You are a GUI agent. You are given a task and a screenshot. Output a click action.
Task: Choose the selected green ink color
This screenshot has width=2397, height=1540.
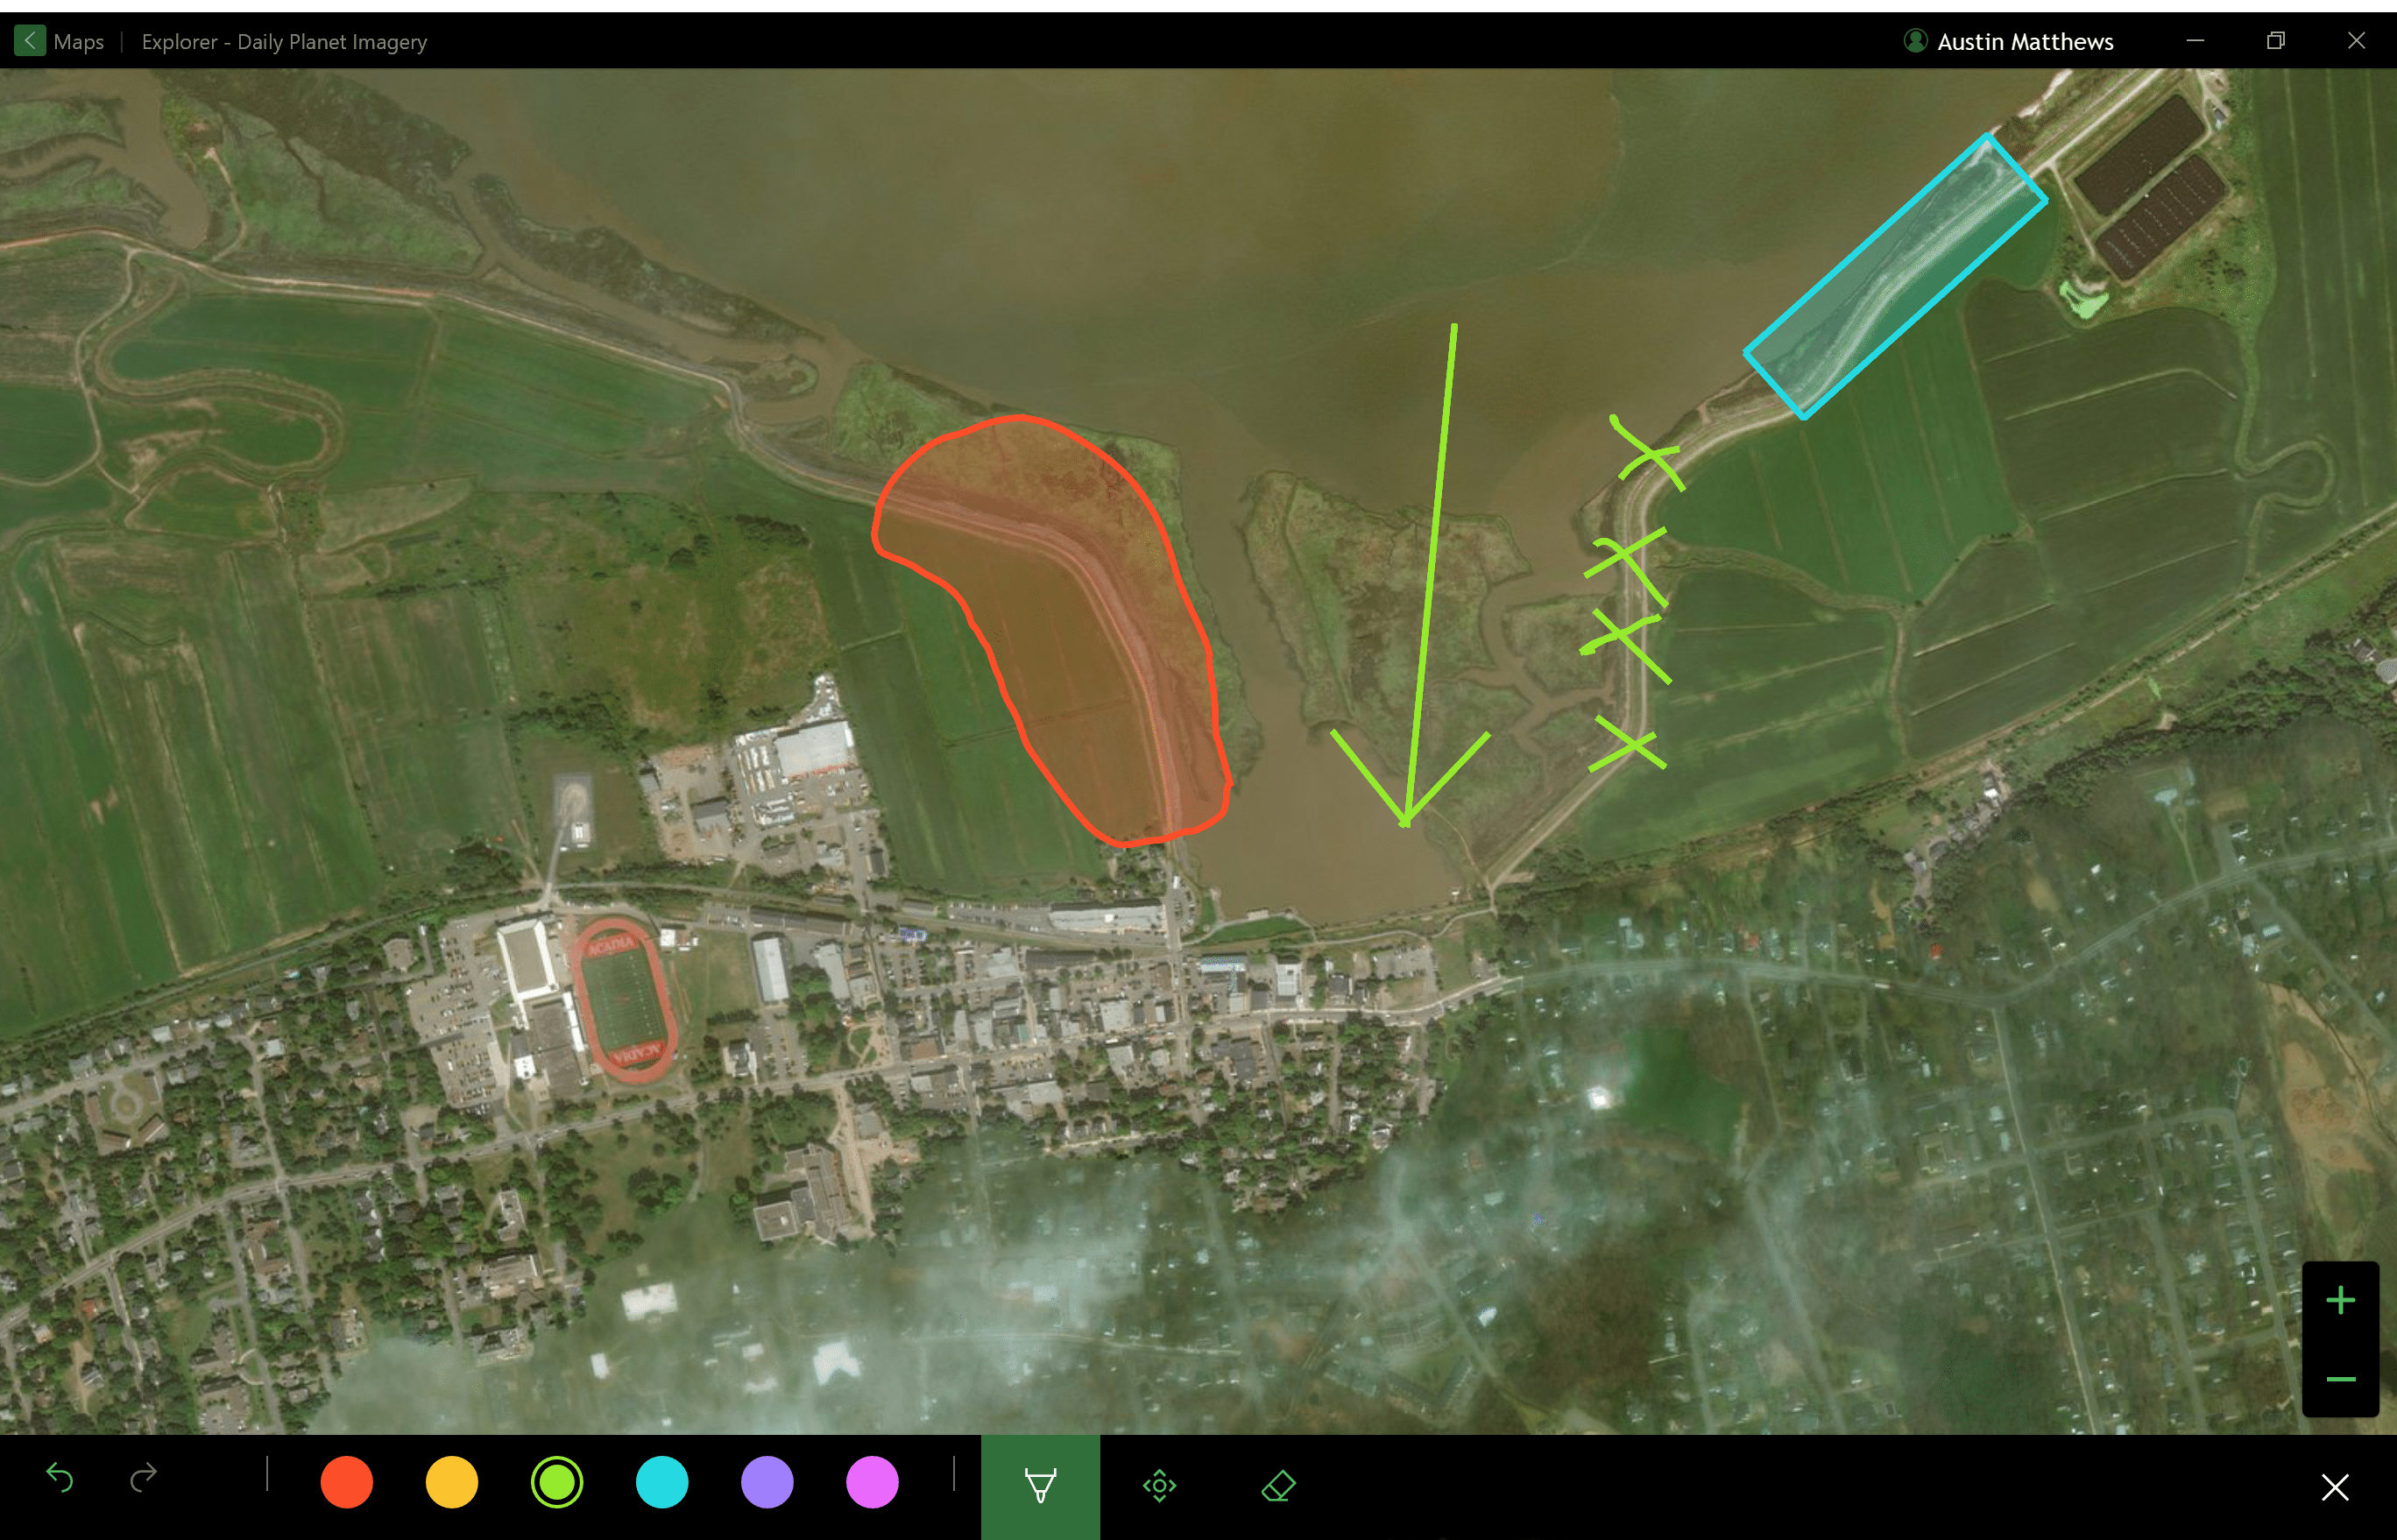click(x=557, y=1481)
